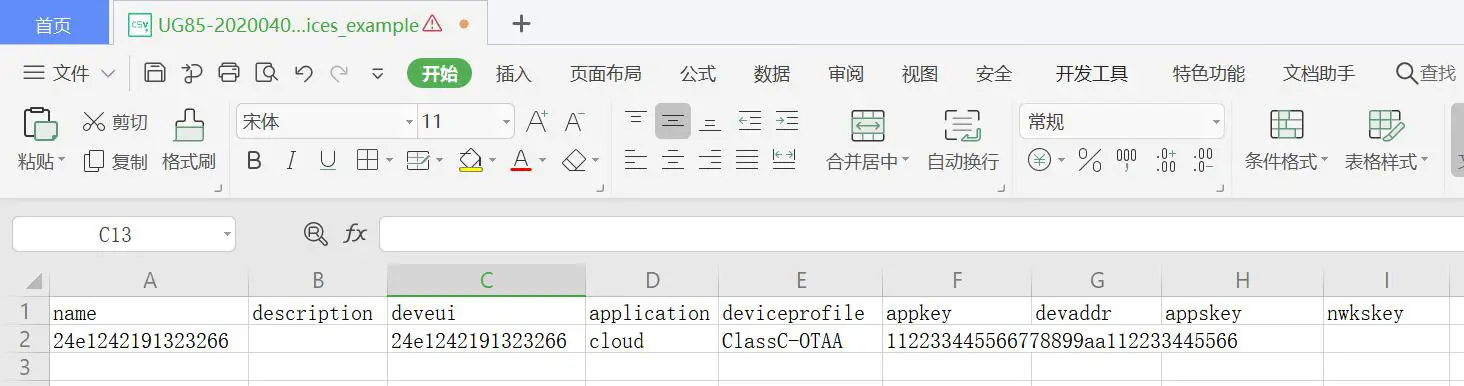Switch to the 数据 tab
The width and height of the screenshot is (1464, 386).
click(x=772, y=73)
